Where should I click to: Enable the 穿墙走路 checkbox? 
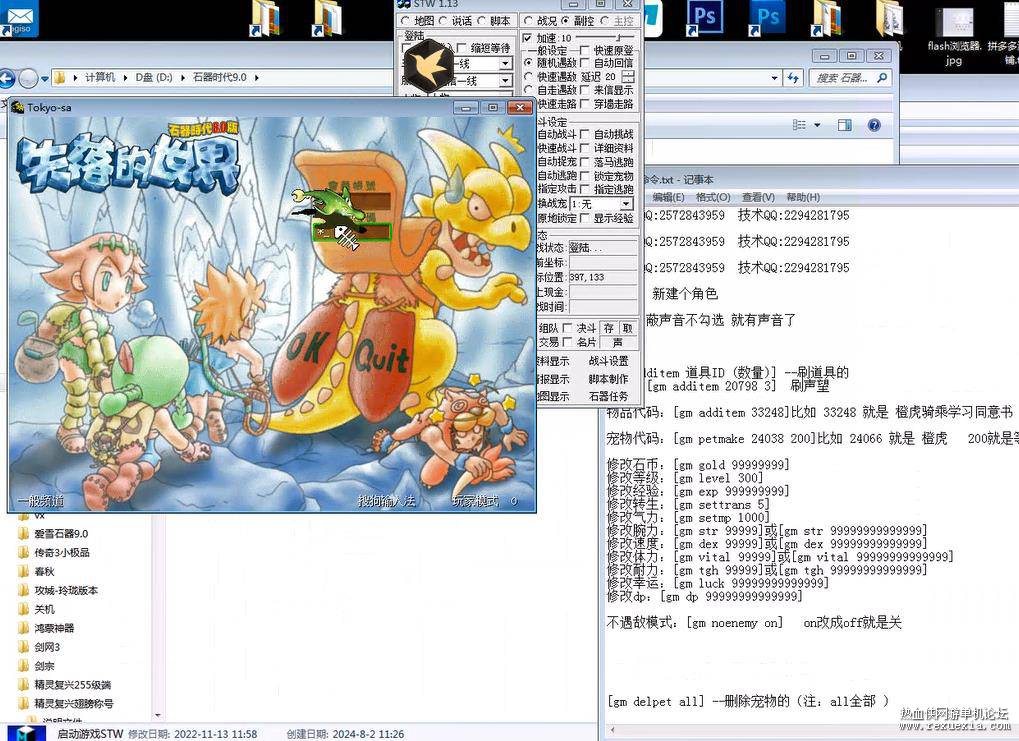coord(584,104)
